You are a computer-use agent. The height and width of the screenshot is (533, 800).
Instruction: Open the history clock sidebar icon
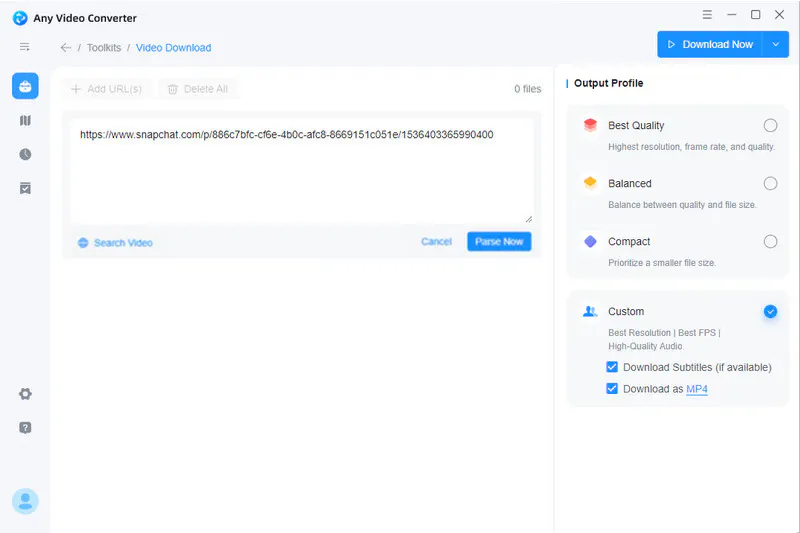25,155
